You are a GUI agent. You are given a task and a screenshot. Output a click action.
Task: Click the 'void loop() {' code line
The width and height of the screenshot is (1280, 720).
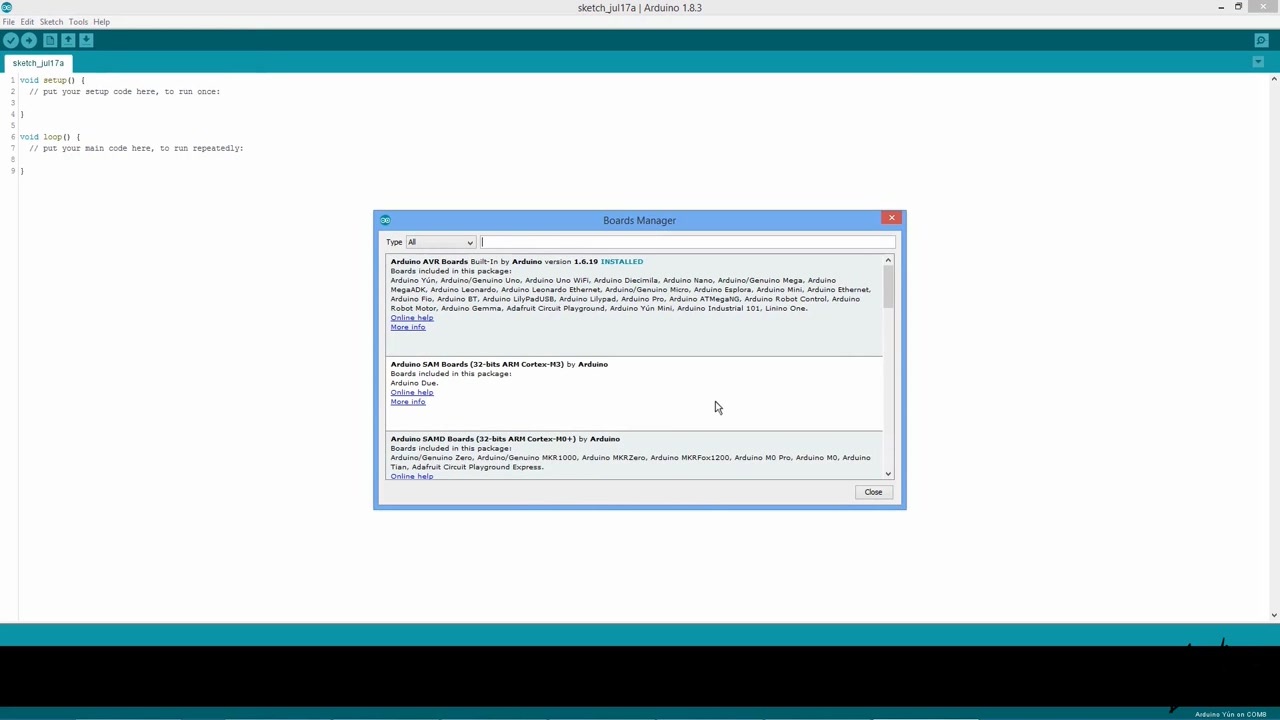coord(49,137)
